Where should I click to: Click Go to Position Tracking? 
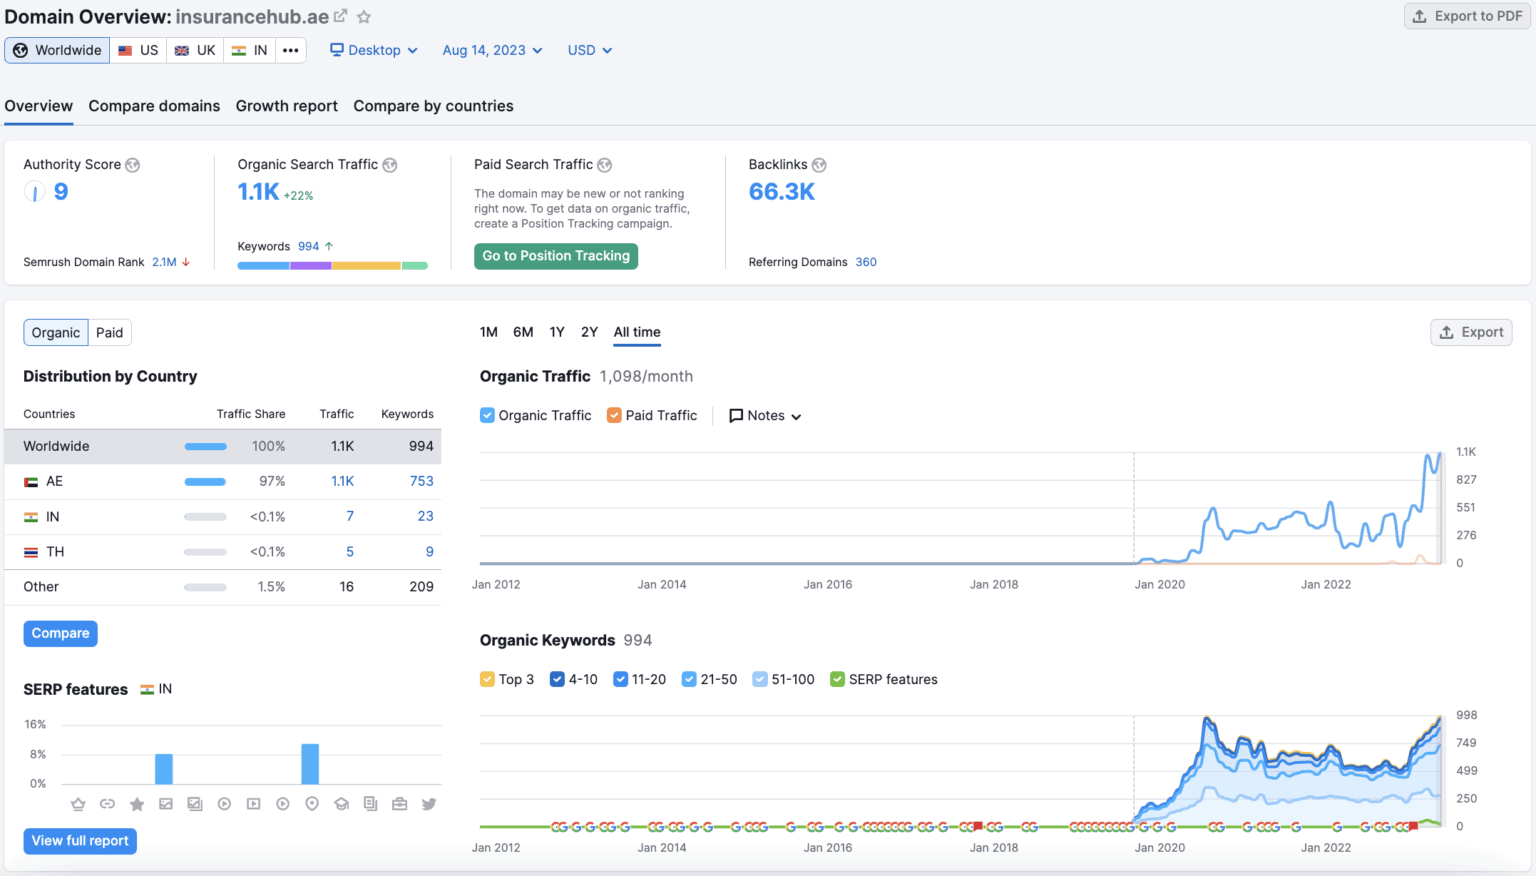point(556,256)
